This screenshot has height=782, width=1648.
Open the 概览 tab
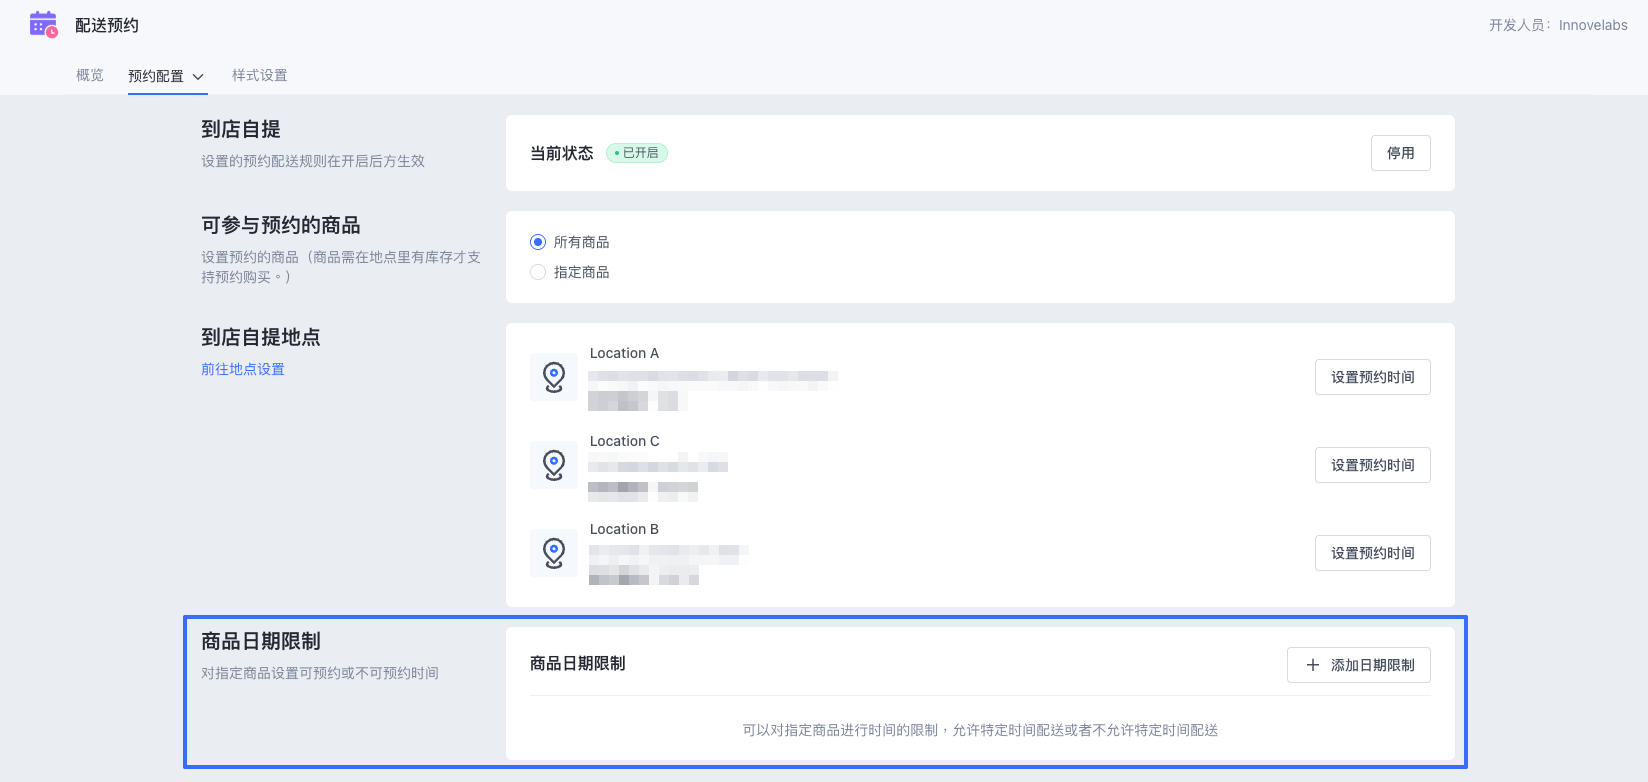pyautogui.click(x=90, y=75)
